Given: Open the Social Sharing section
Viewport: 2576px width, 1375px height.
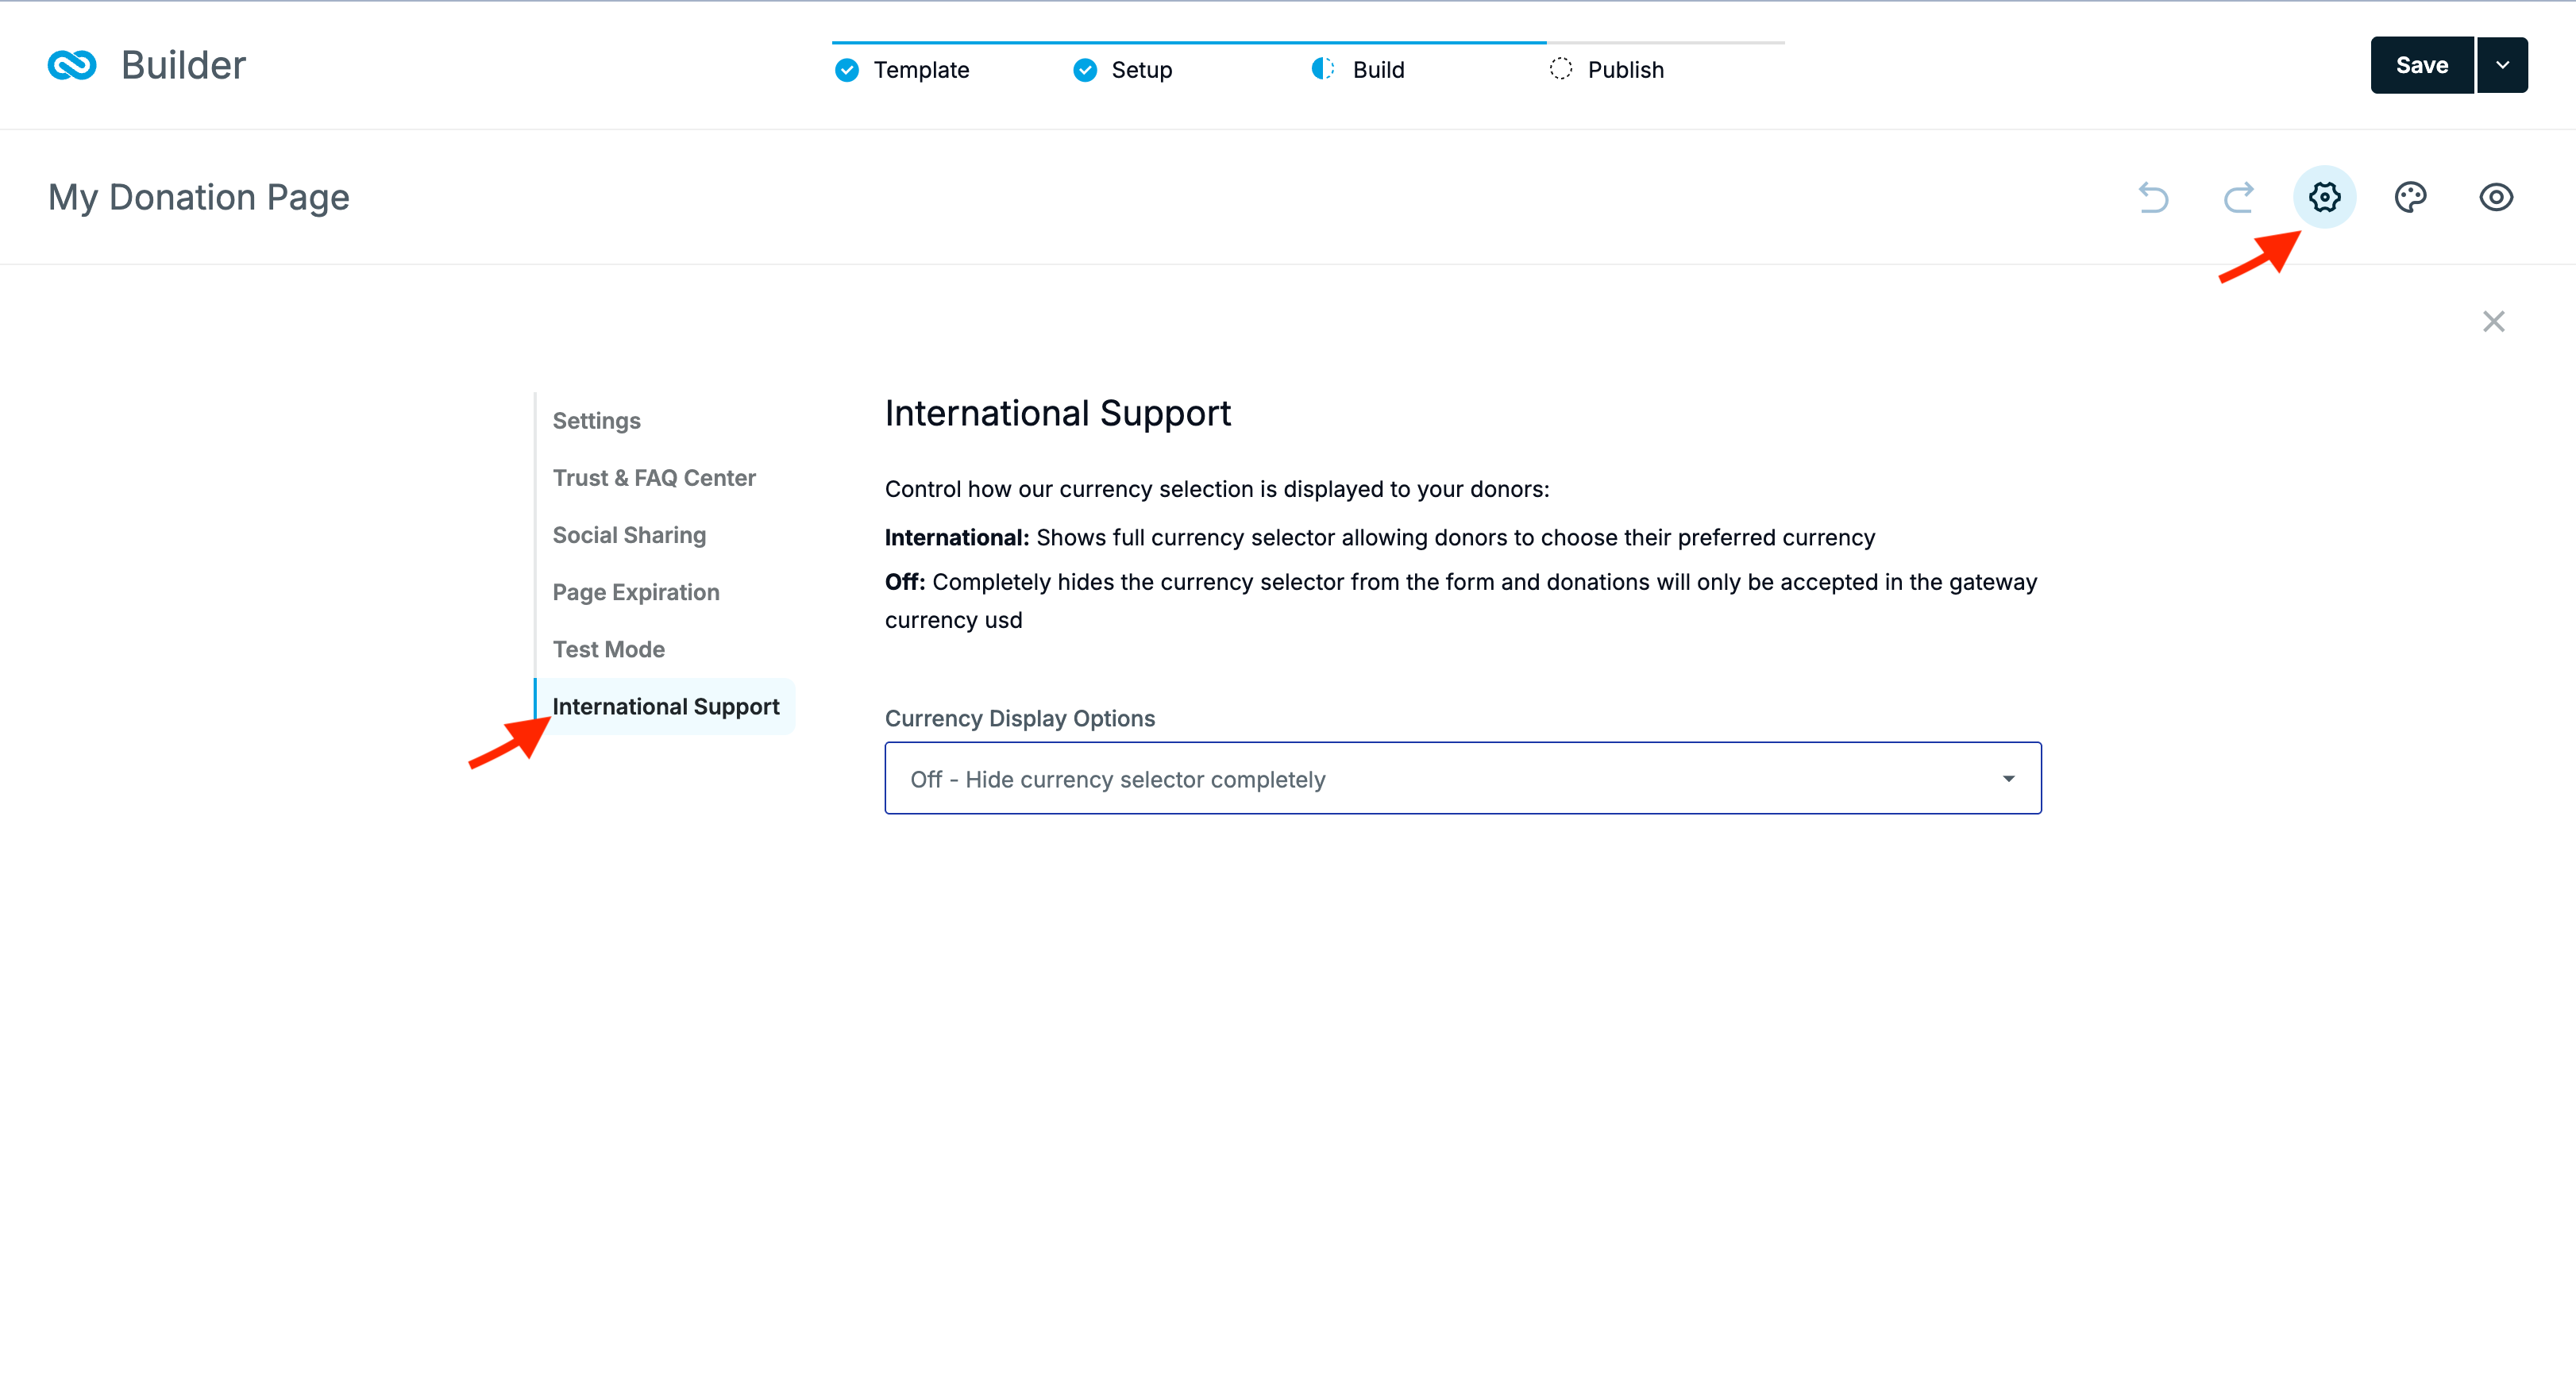Looking at the screenshot, I should tap(629, 535).
